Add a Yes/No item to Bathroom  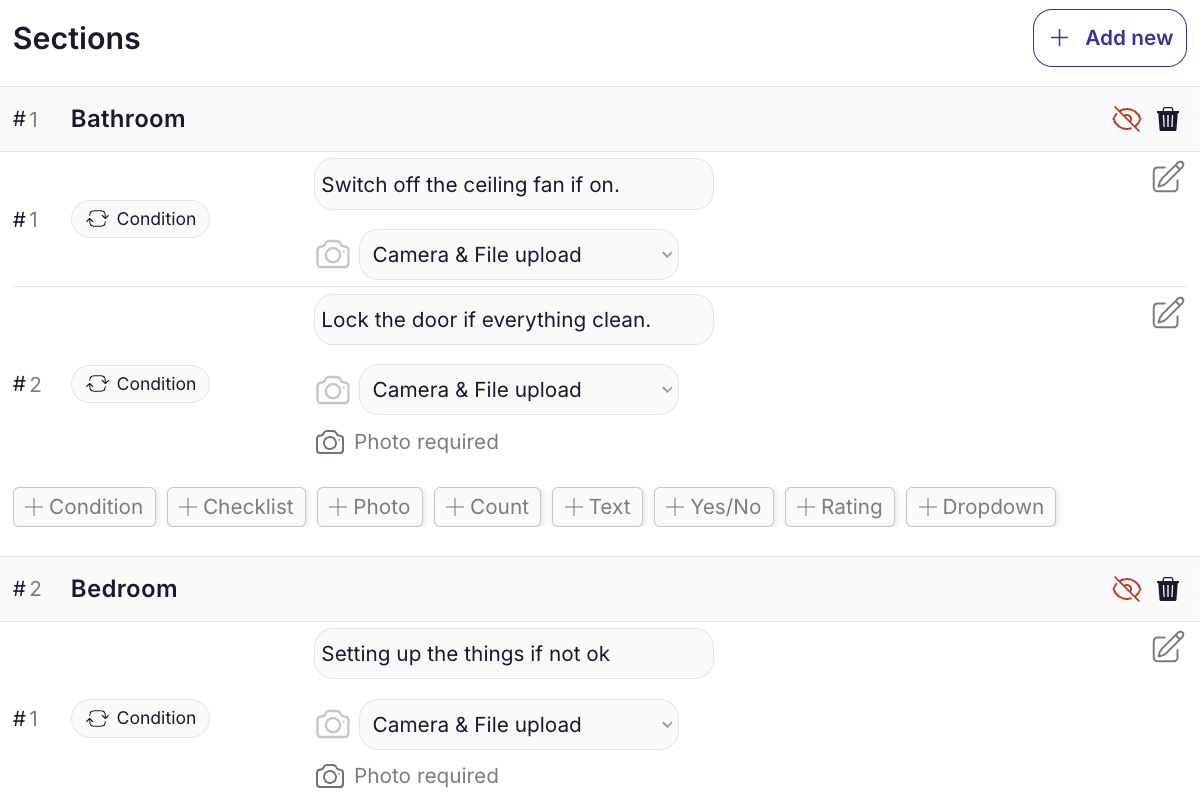point(713,507)
